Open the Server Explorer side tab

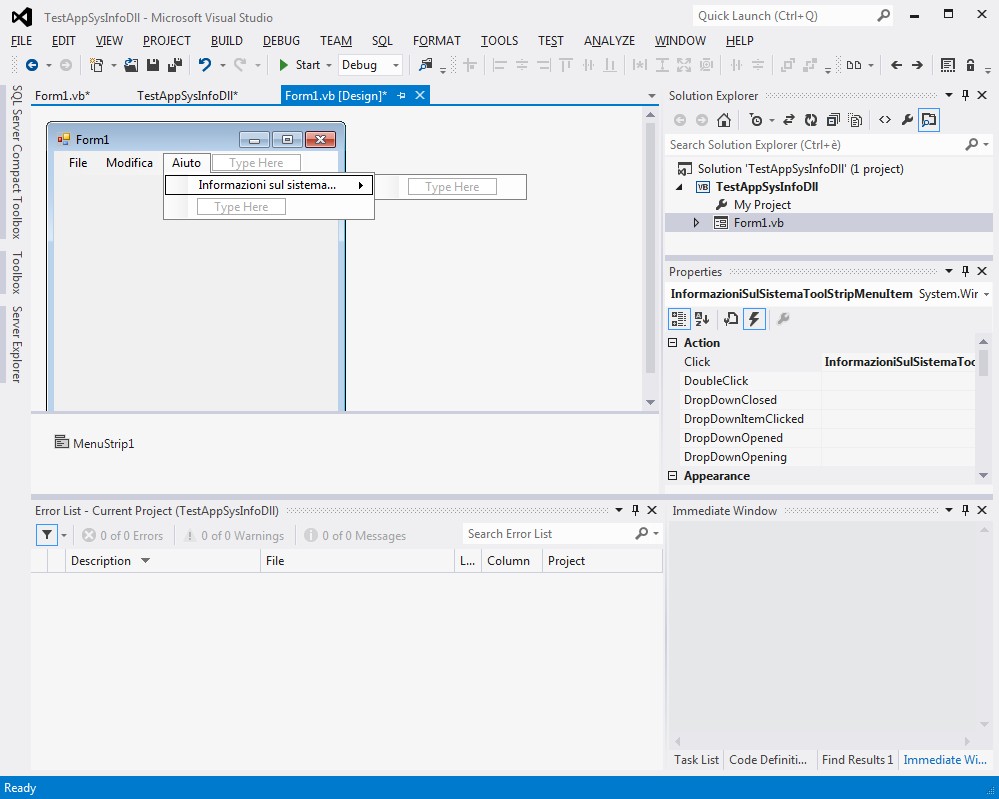point(17,345)
